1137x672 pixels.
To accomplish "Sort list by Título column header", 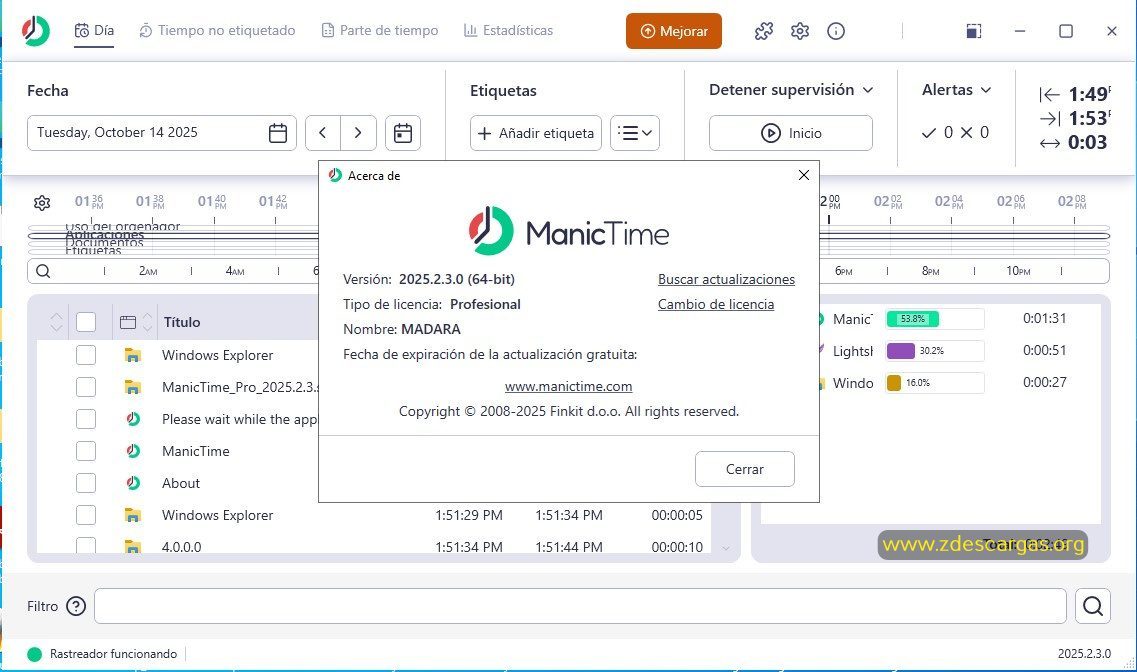I will click(182, 322).
